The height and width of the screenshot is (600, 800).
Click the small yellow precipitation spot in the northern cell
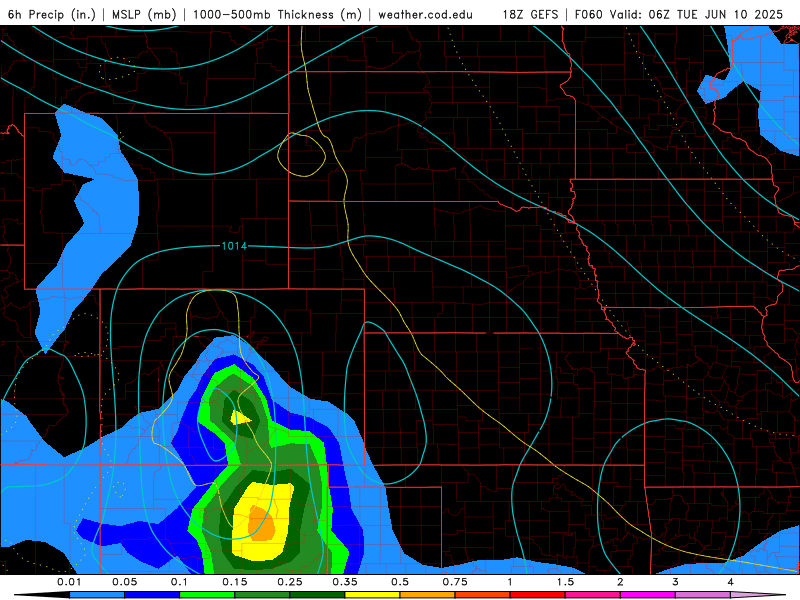click(x=240, y=418)
